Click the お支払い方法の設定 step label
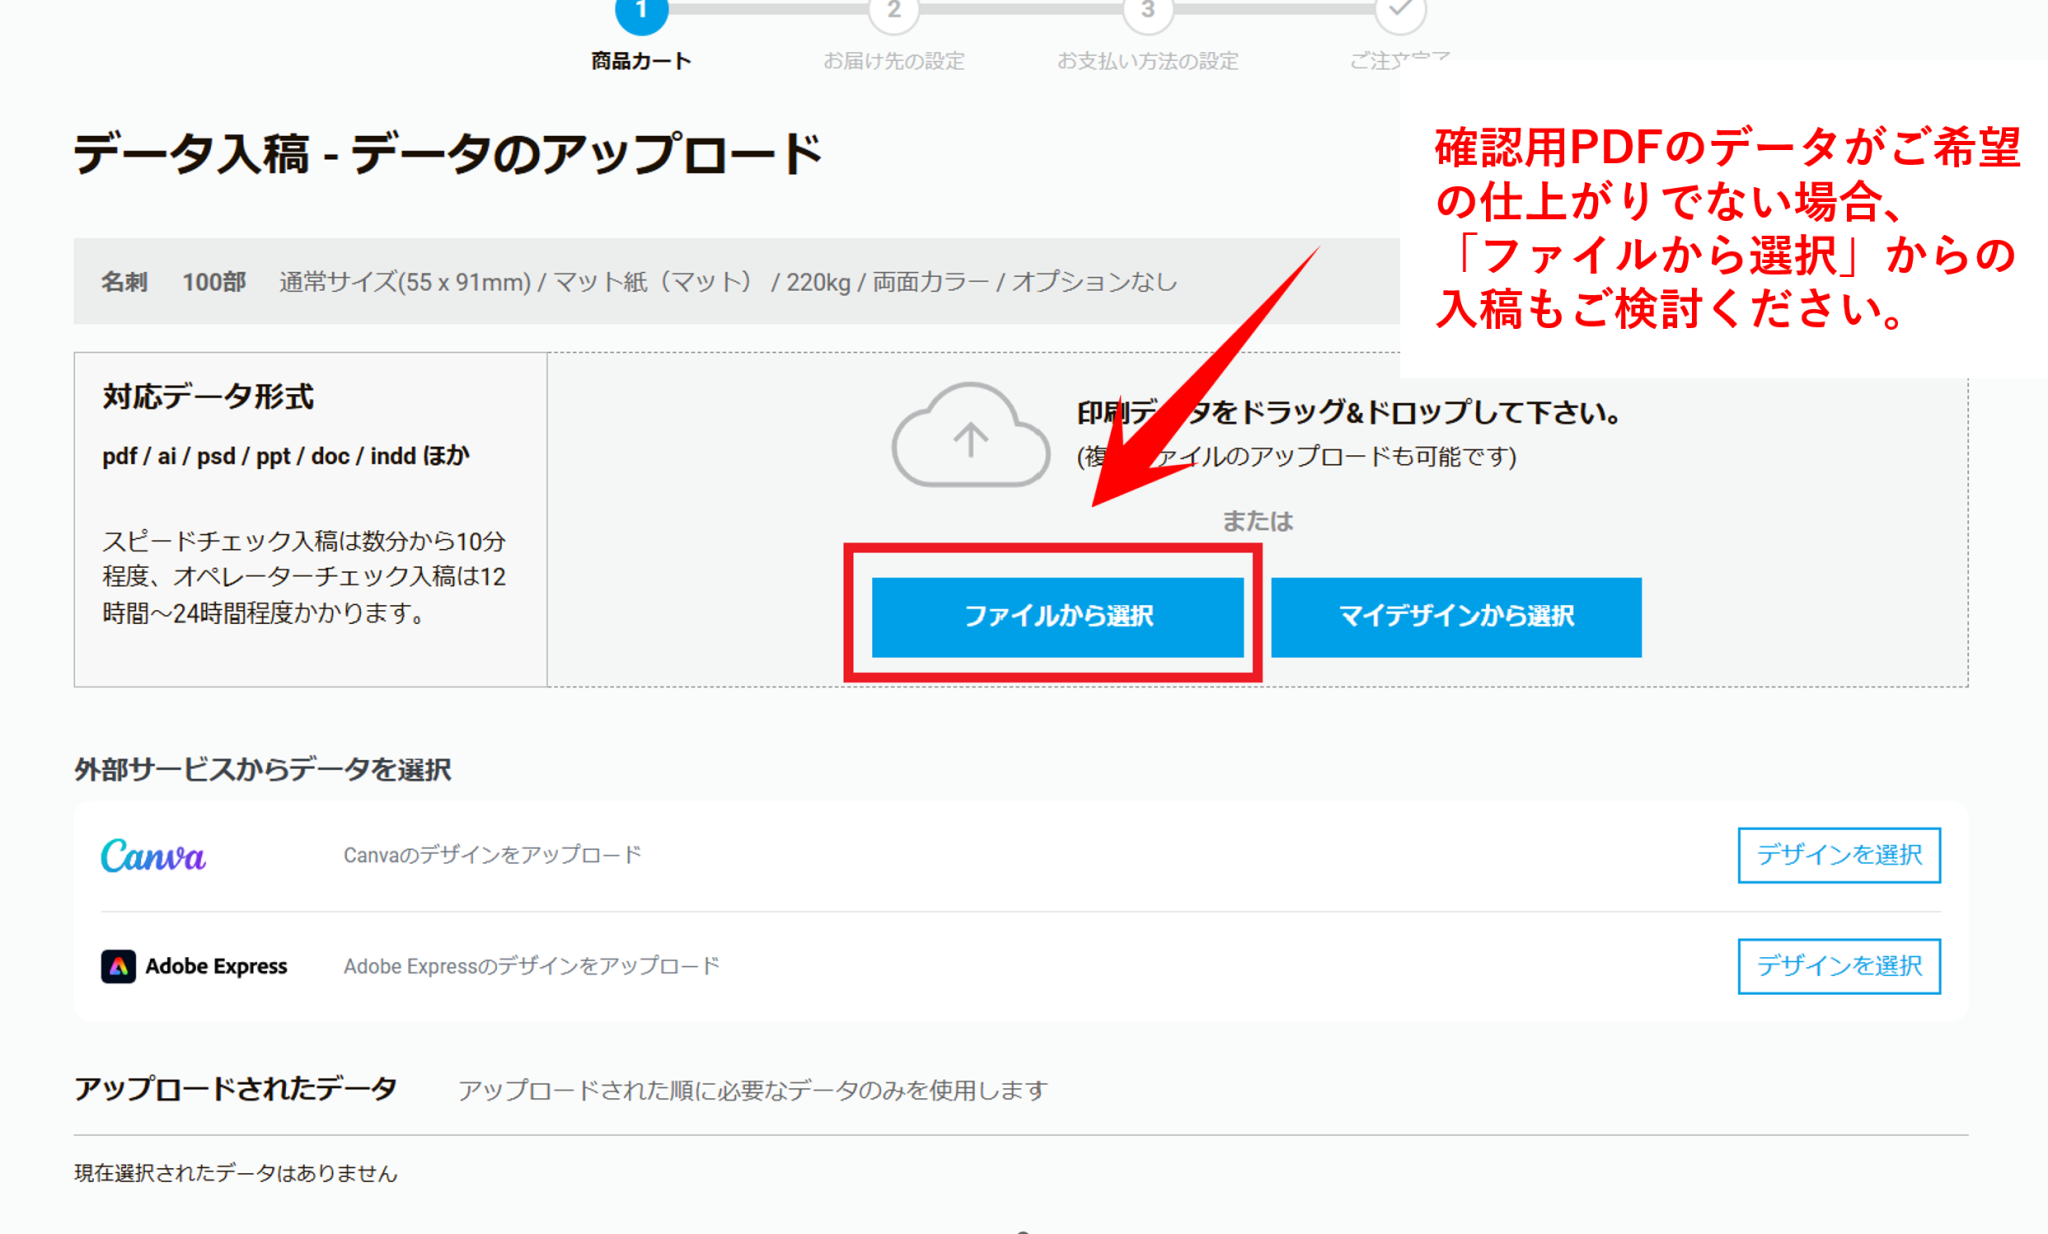The width and height of the screenshot is (2048, 1234). pyautogui.click(x=1147, y=61)
